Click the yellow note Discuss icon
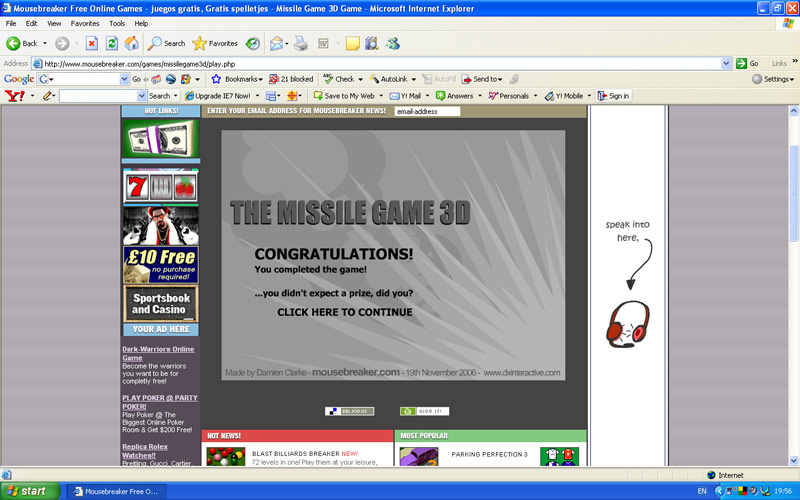 [x=352, y=43]
